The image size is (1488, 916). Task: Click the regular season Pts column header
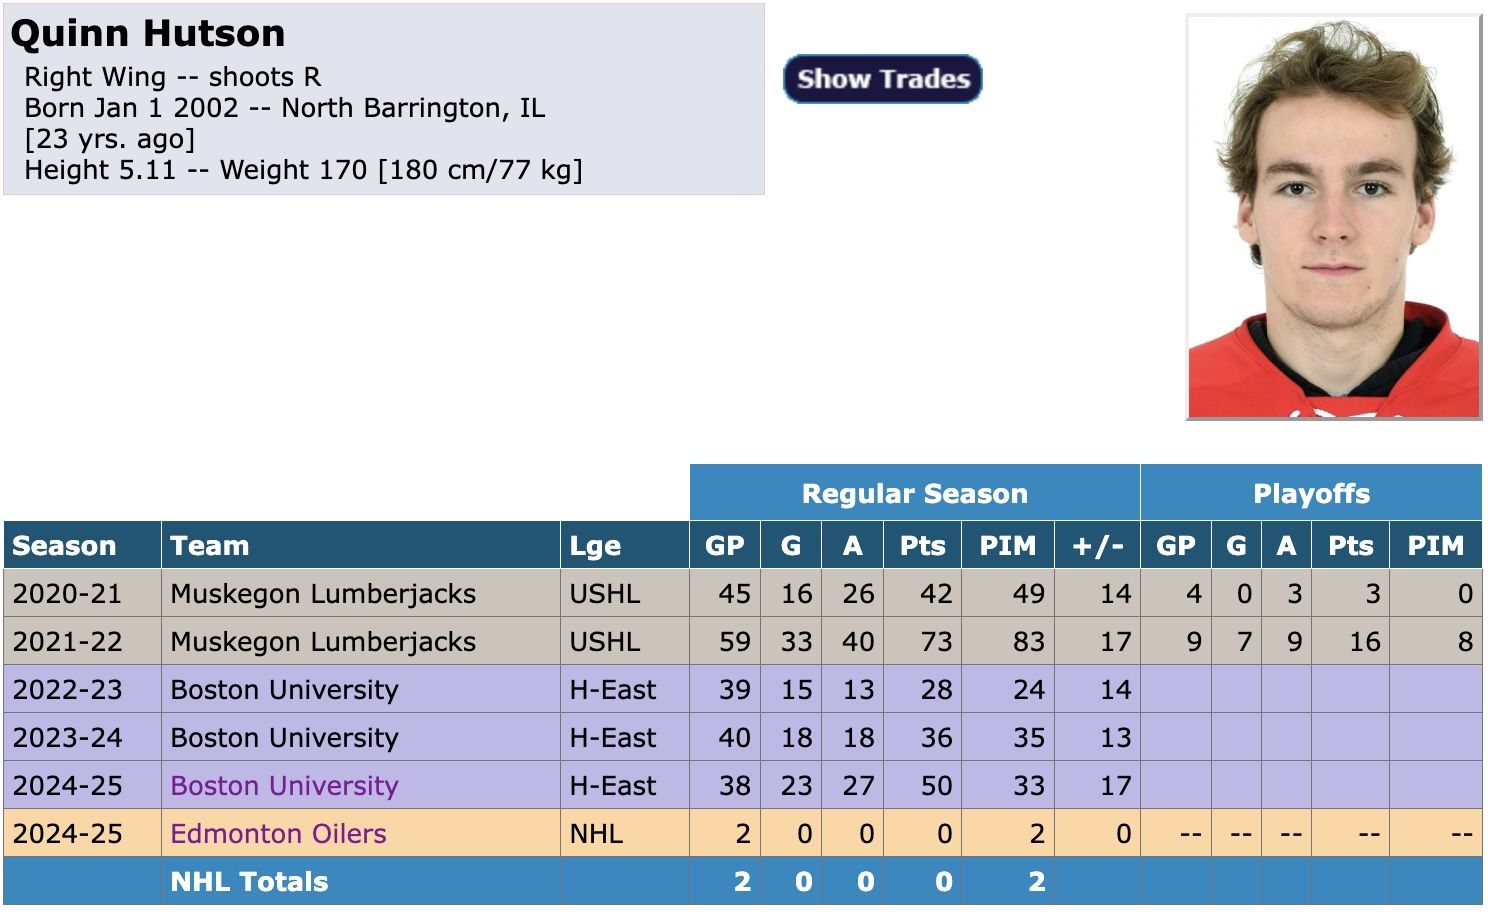(922, 546)
